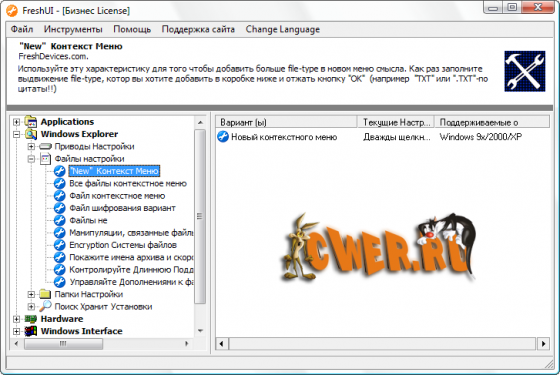Click tree panel horizontal scroll left arrow
The width and height of the screenshot is (560, 375).
(x=16, y=344)
